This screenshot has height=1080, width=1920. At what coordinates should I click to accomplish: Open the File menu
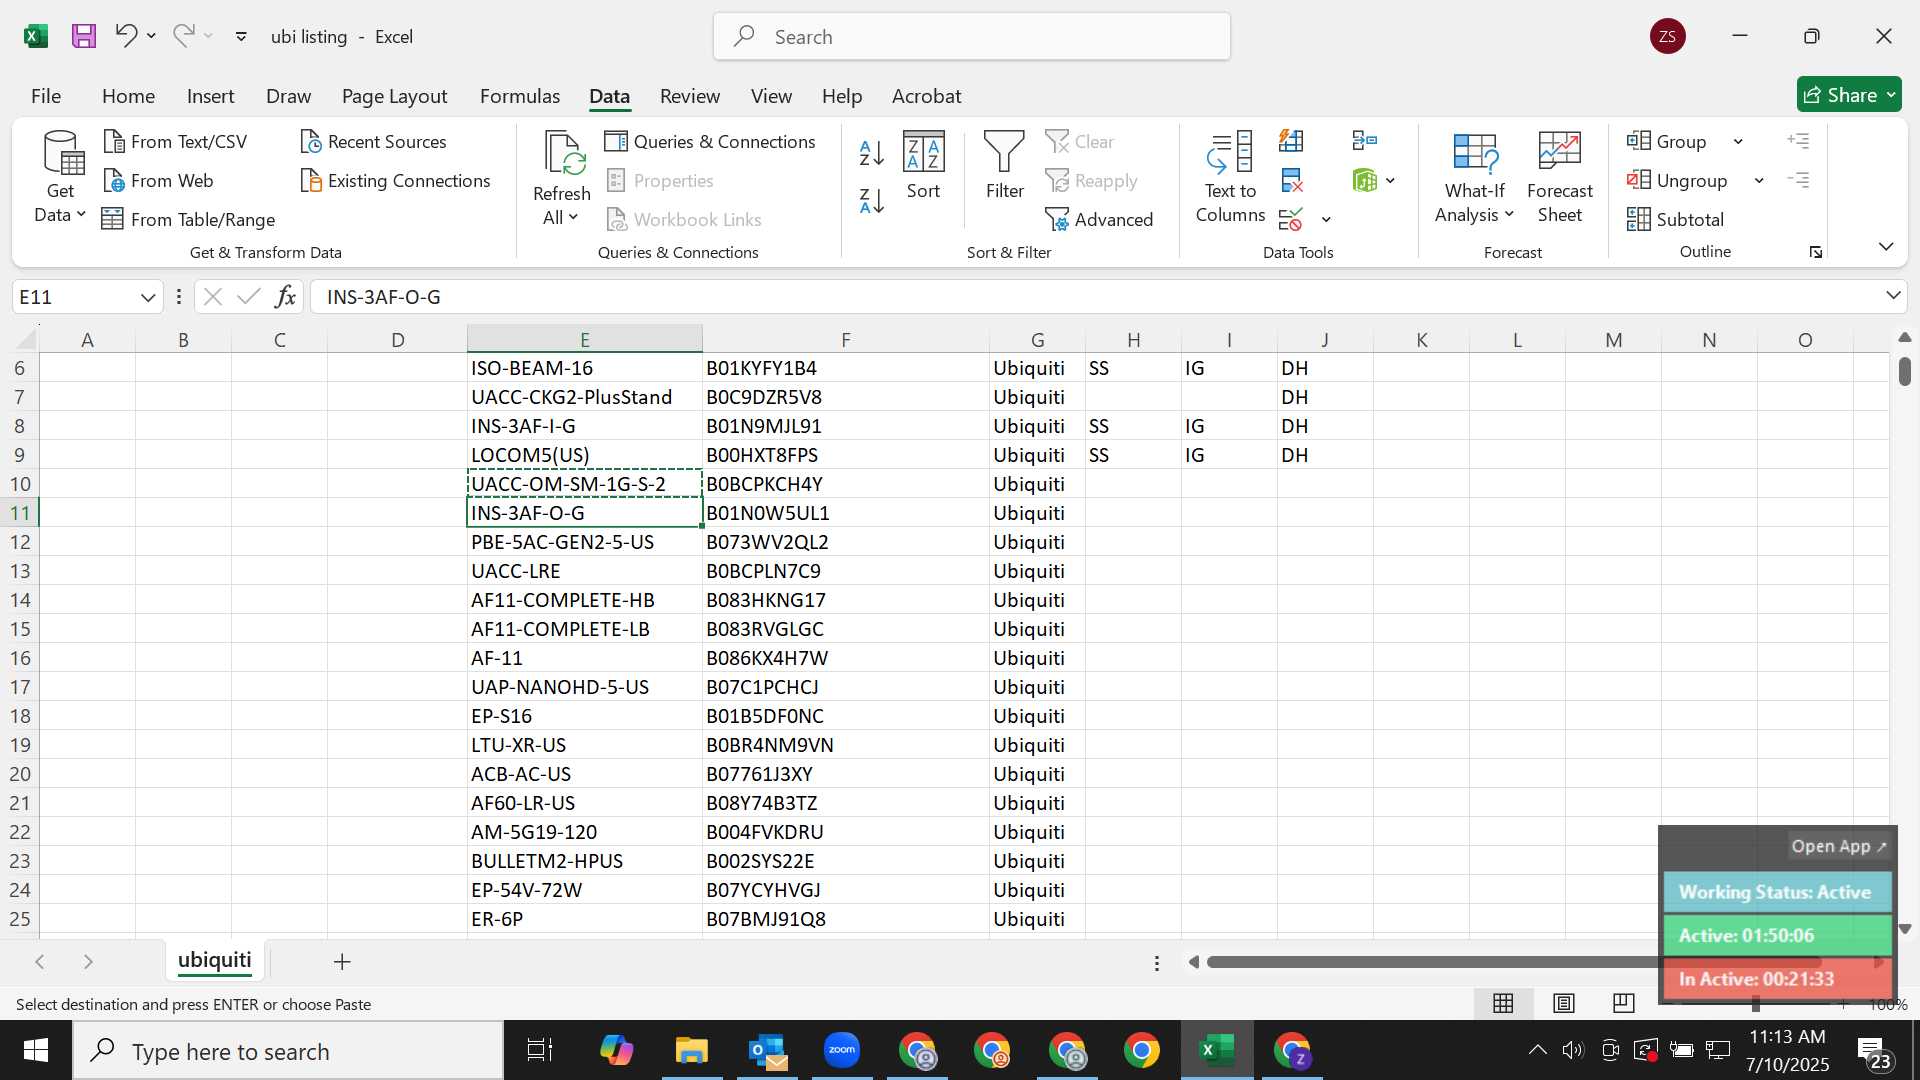[46, 96]
